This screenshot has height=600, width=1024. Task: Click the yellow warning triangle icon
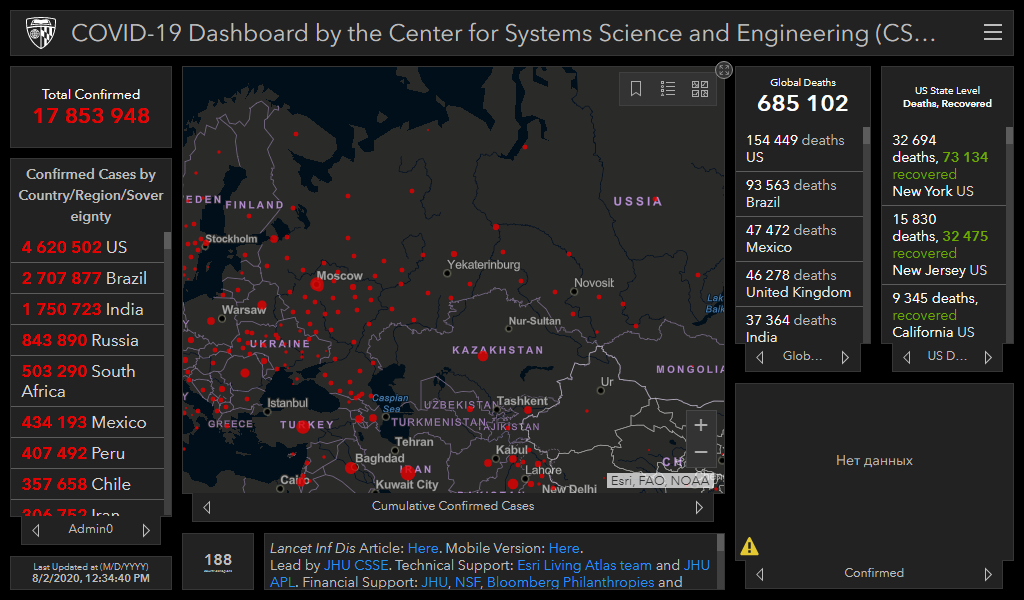[749, 546]
